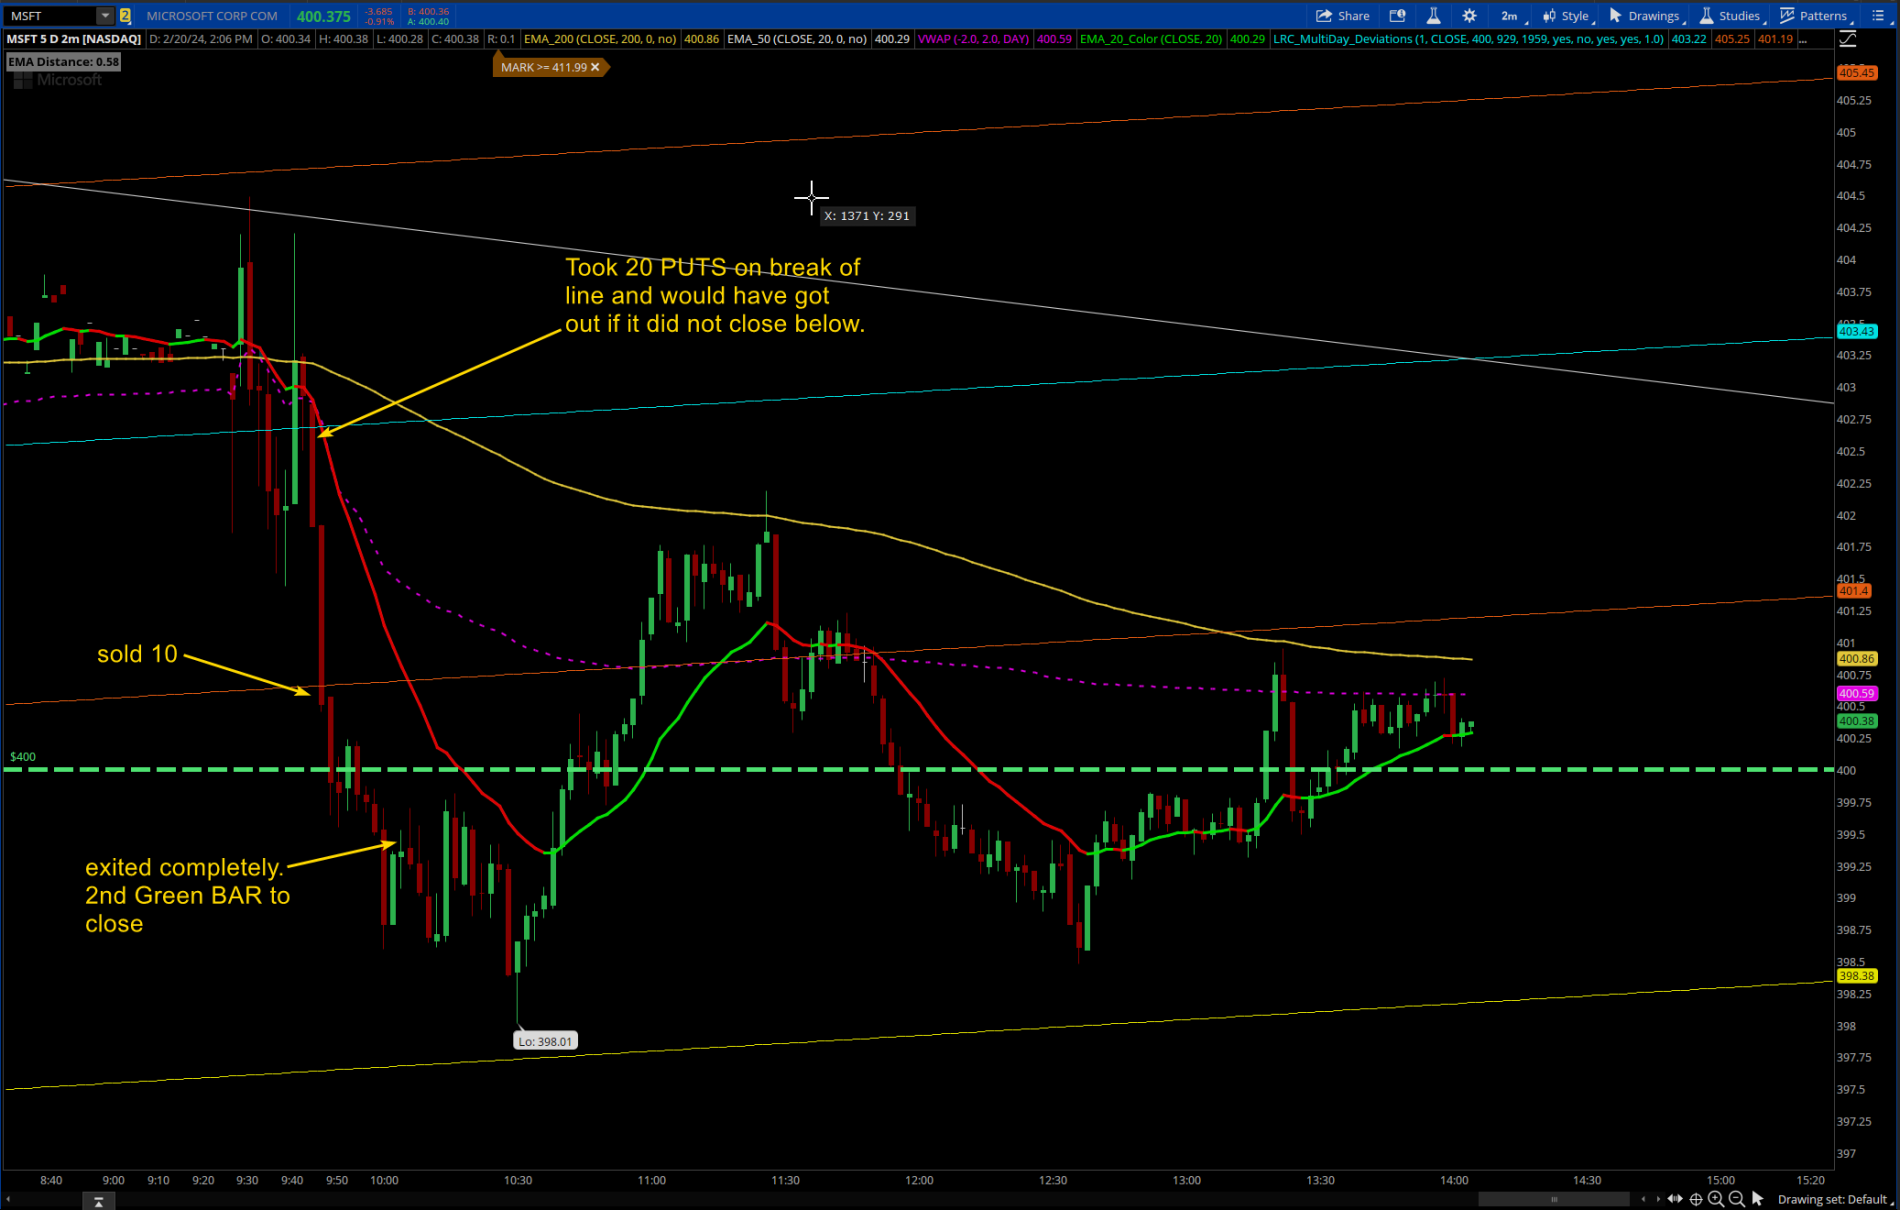Expand the 2m timeframe dropdown
1900x1210 pixels.
pos(1510,15)
